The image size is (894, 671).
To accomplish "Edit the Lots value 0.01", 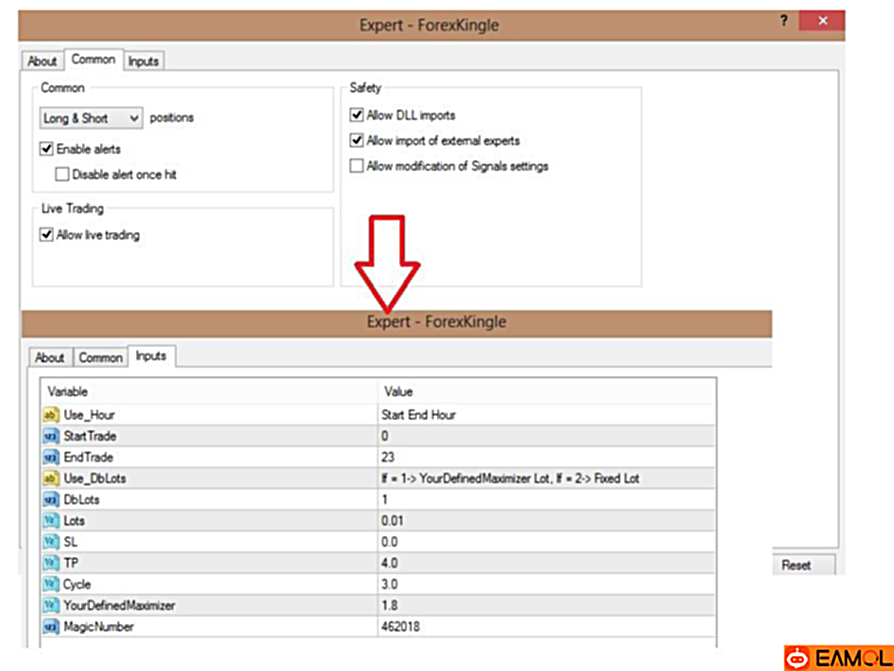I will tap(546, 520).
